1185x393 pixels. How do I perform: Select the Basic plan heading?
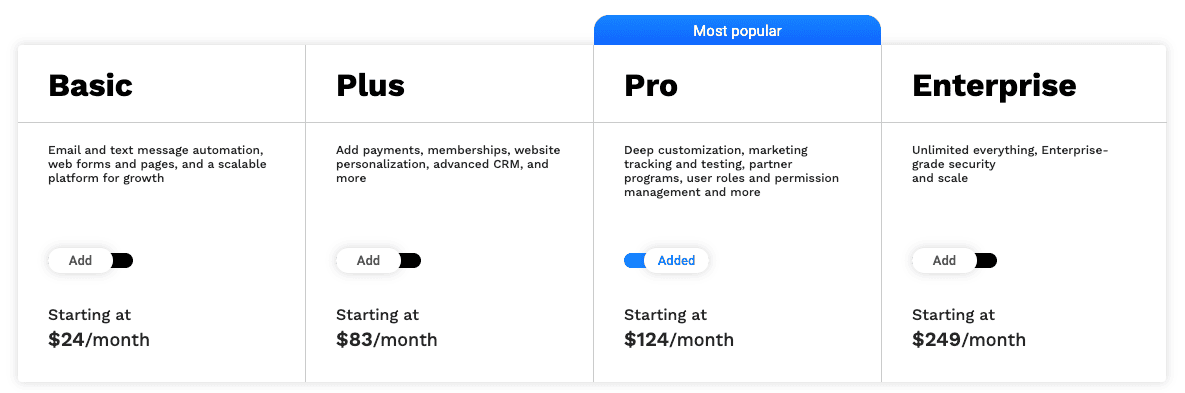point(91,85)
